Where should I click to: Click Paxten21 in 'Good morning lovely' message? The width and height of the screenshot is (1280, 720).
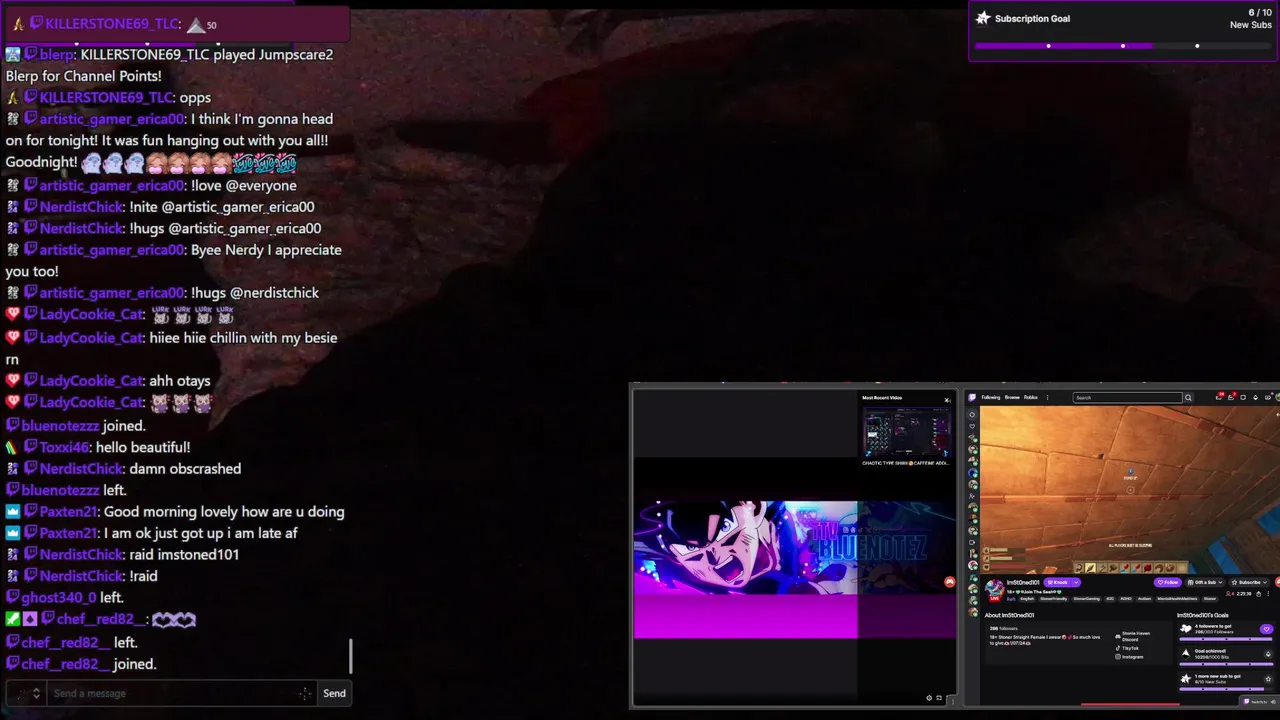point(68,511)
